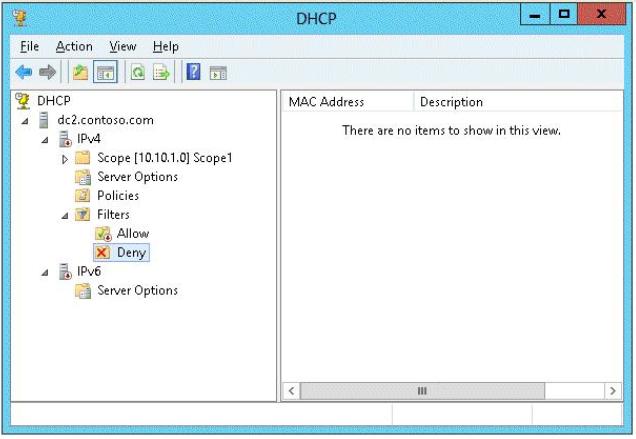Select the Policies label
The width and height of the screenshot is (636, 439).
coord(118,196)
